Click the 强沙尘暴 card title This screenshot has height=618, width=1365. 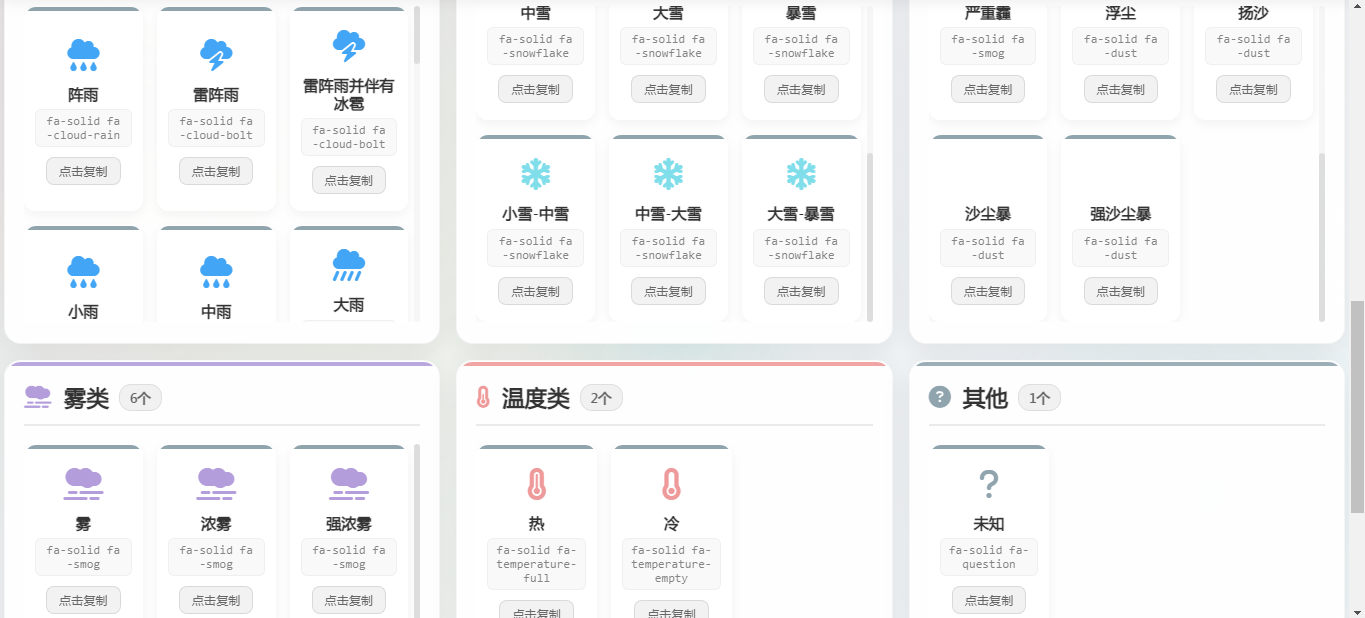pos(1121,214)
